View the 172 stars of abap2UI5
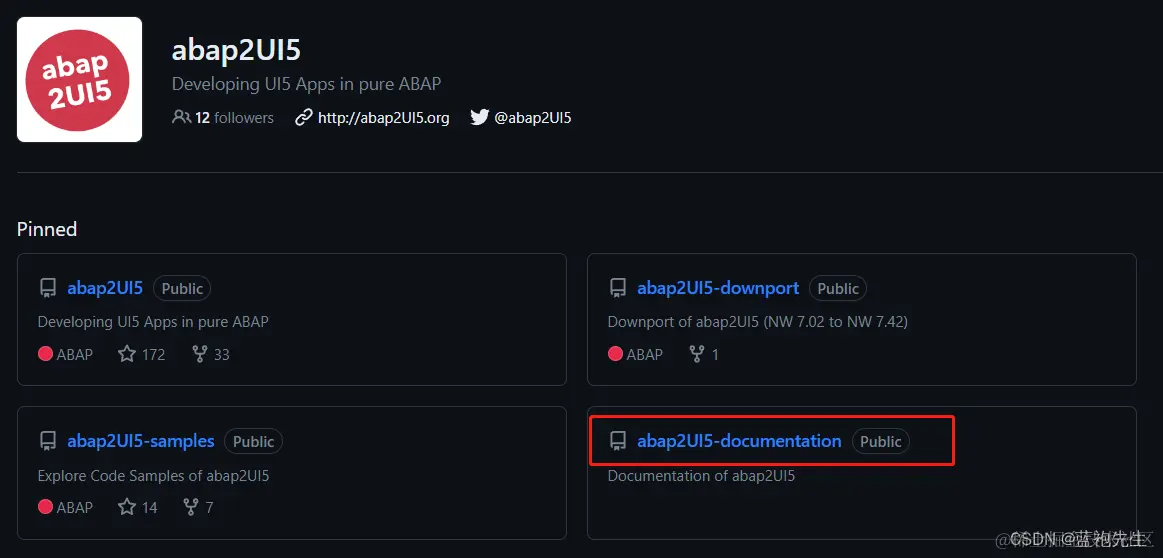Viewport: 1163px width, 558px height. pos(142,354)
